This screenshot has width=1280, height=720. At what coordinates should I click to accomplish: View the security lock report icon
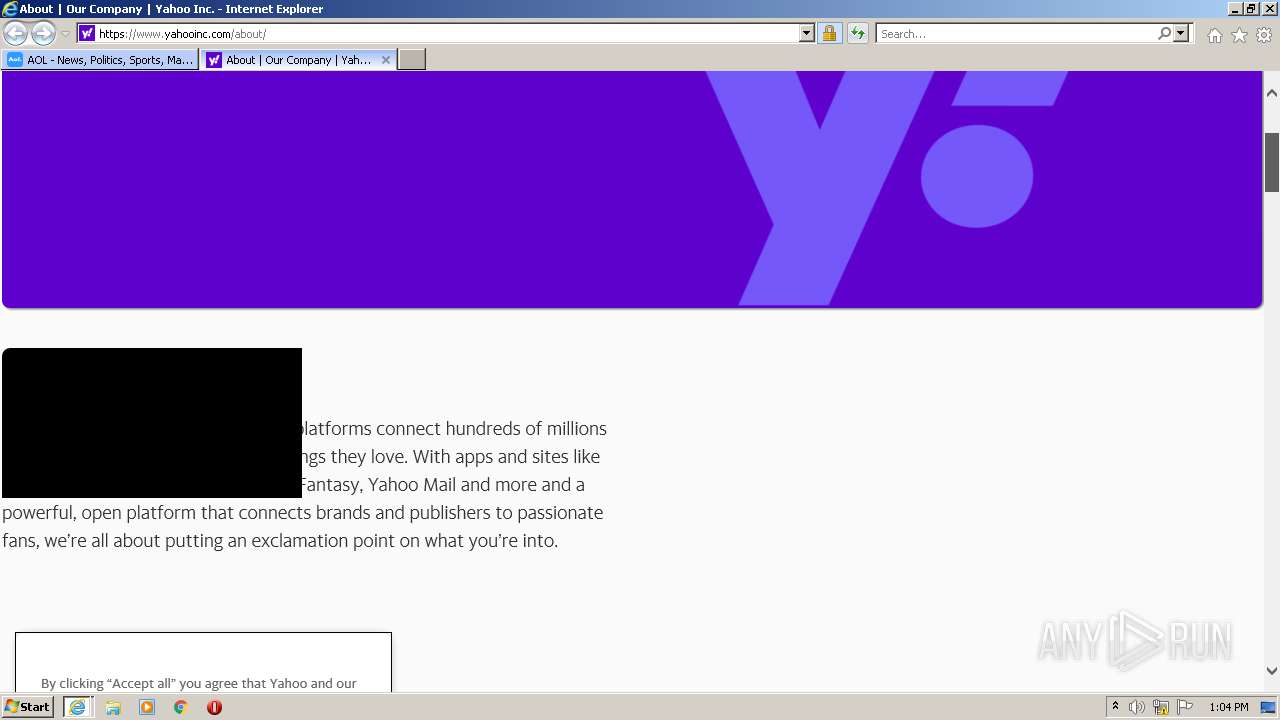[x=829, y=33]
